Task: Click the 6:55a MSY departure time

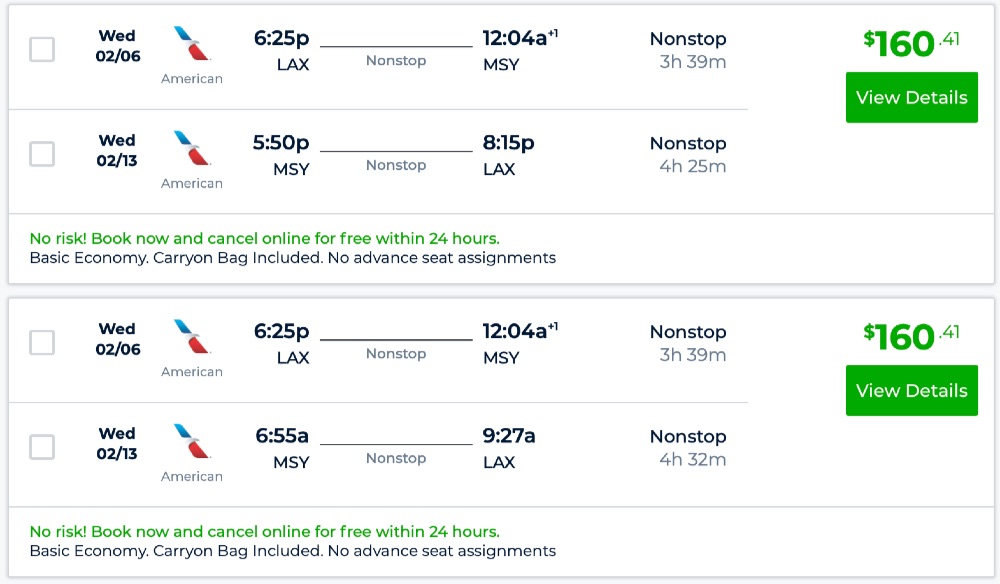Action: (282, 436)
